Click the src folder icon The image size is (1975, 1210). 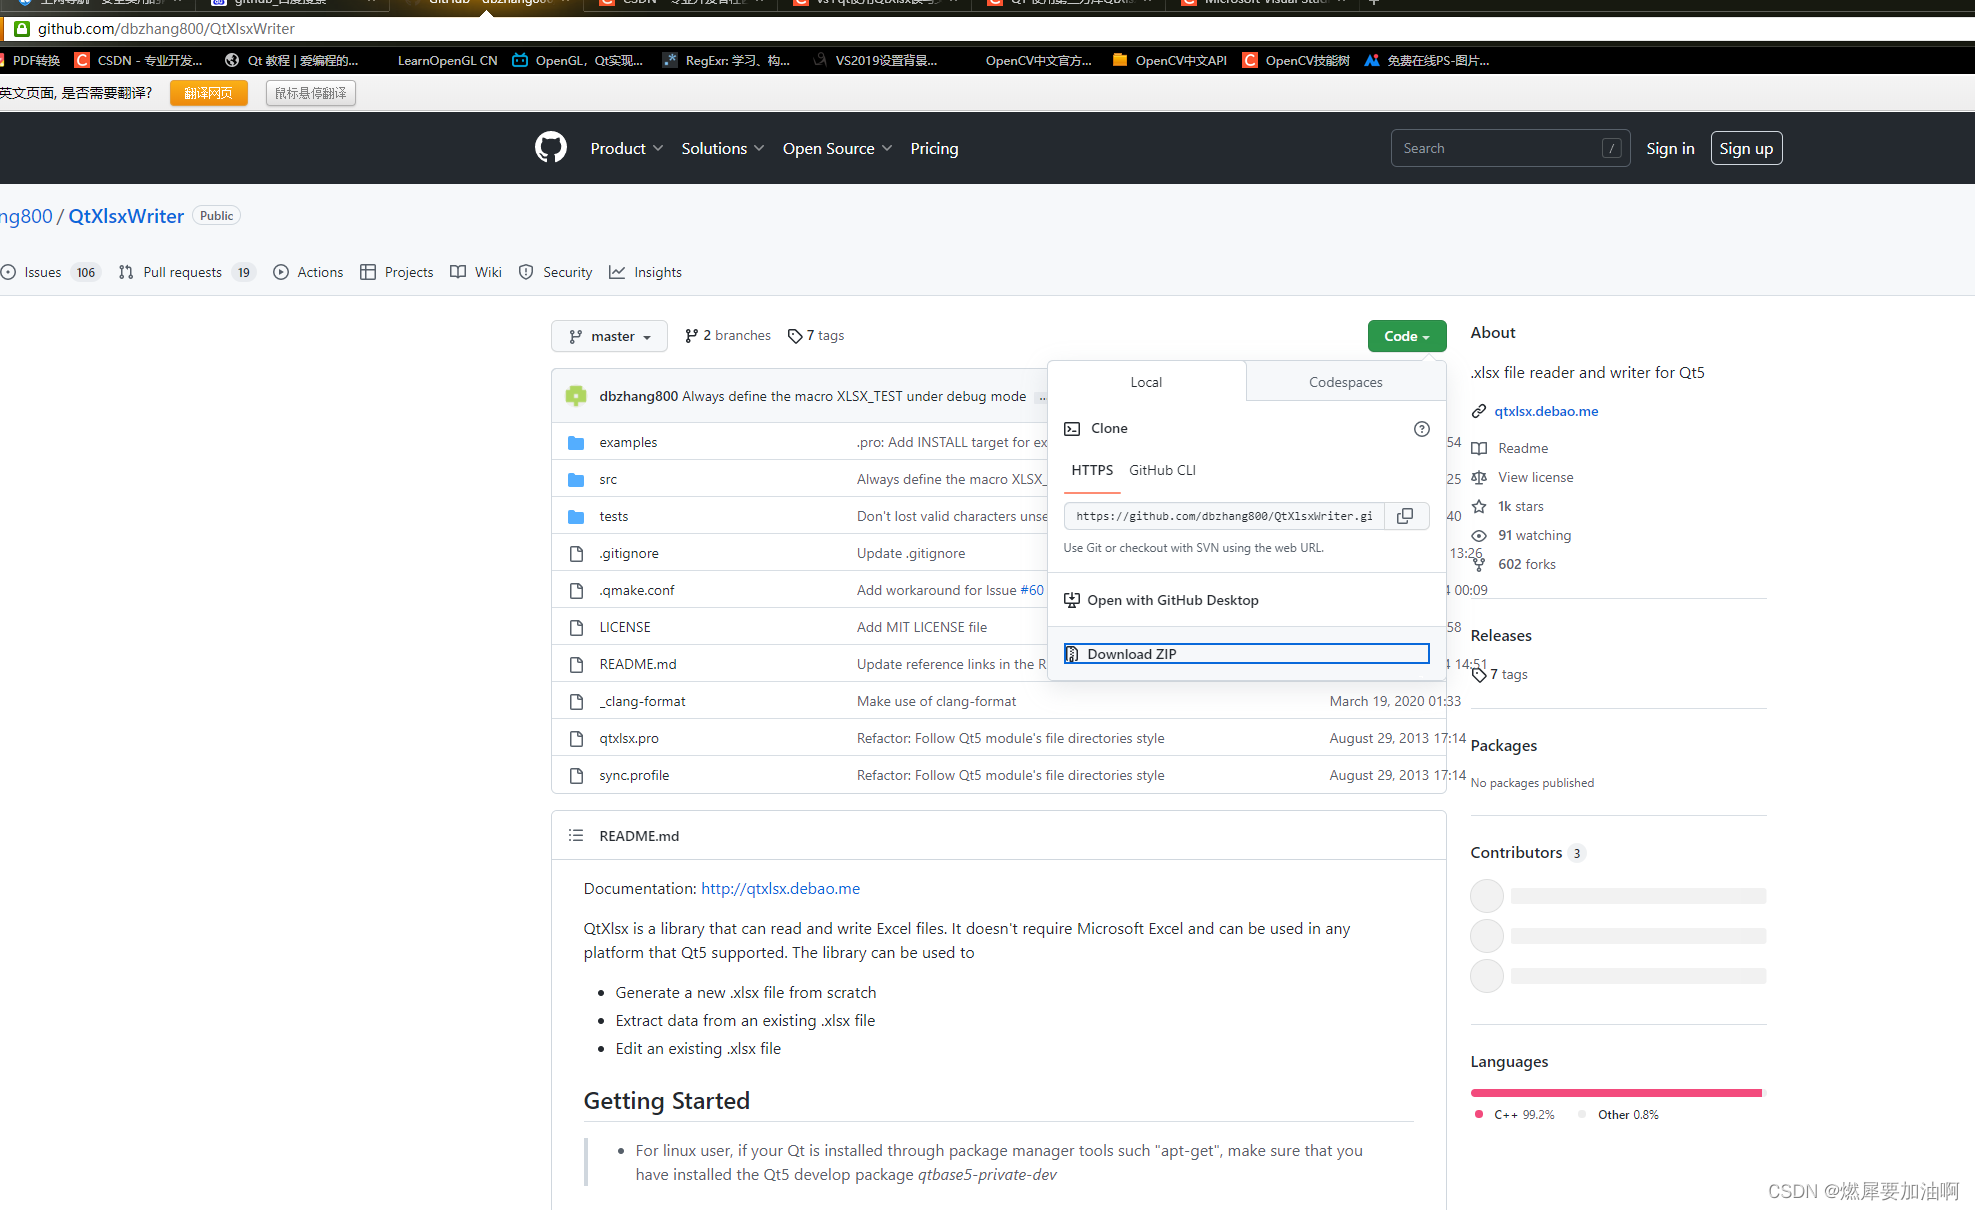click(576, 480)
